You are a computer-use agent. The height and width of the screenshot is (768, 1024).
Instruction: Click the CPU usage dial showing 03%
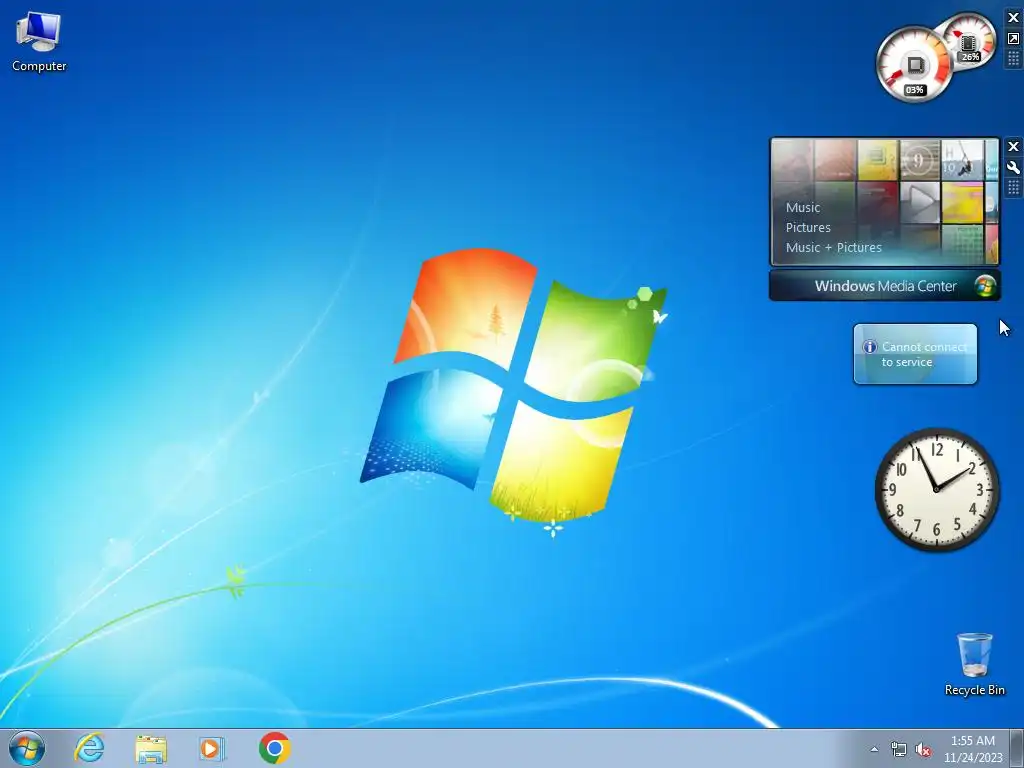click(x=913, y=65)
